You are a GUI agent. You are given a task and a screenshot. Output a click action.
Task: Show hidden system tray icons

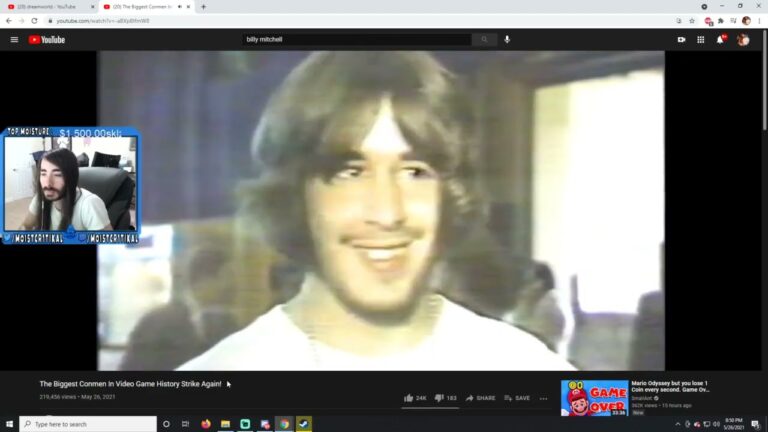coord(678,424)
